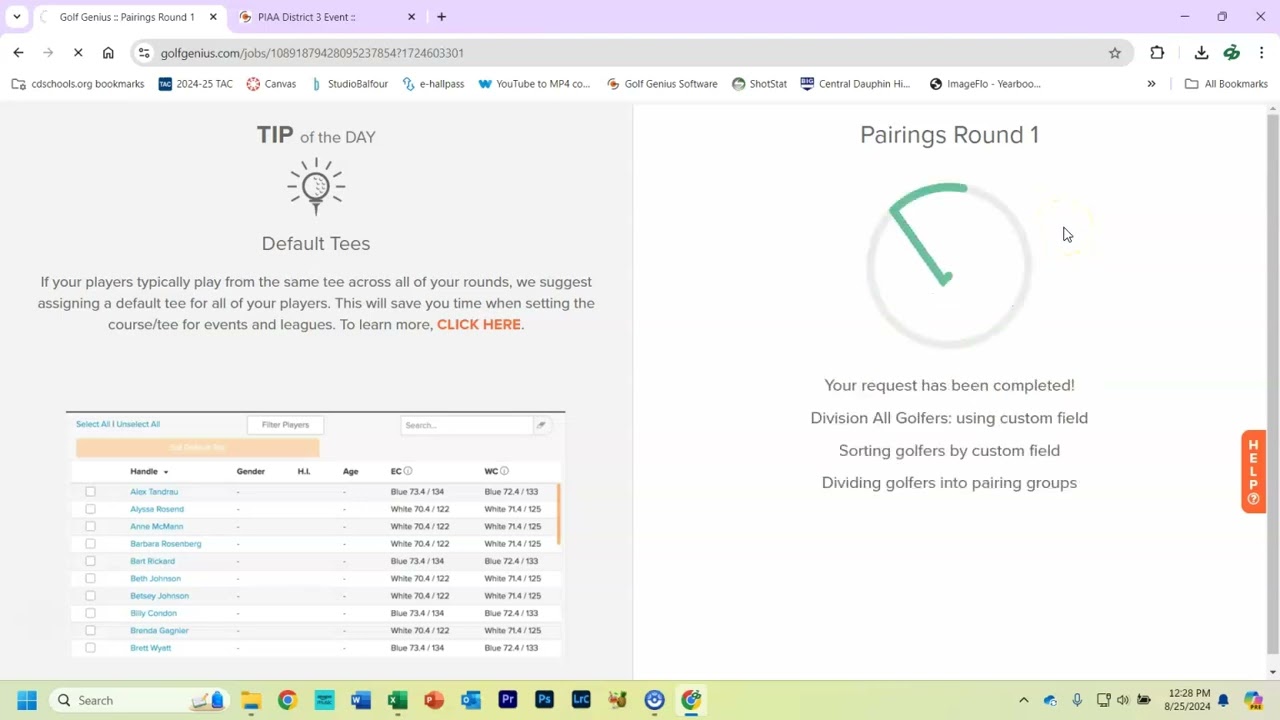The height and width of the screenshot is (720, 1280).
Task: Open the Windows Start menu
Action: pos(27,700)
